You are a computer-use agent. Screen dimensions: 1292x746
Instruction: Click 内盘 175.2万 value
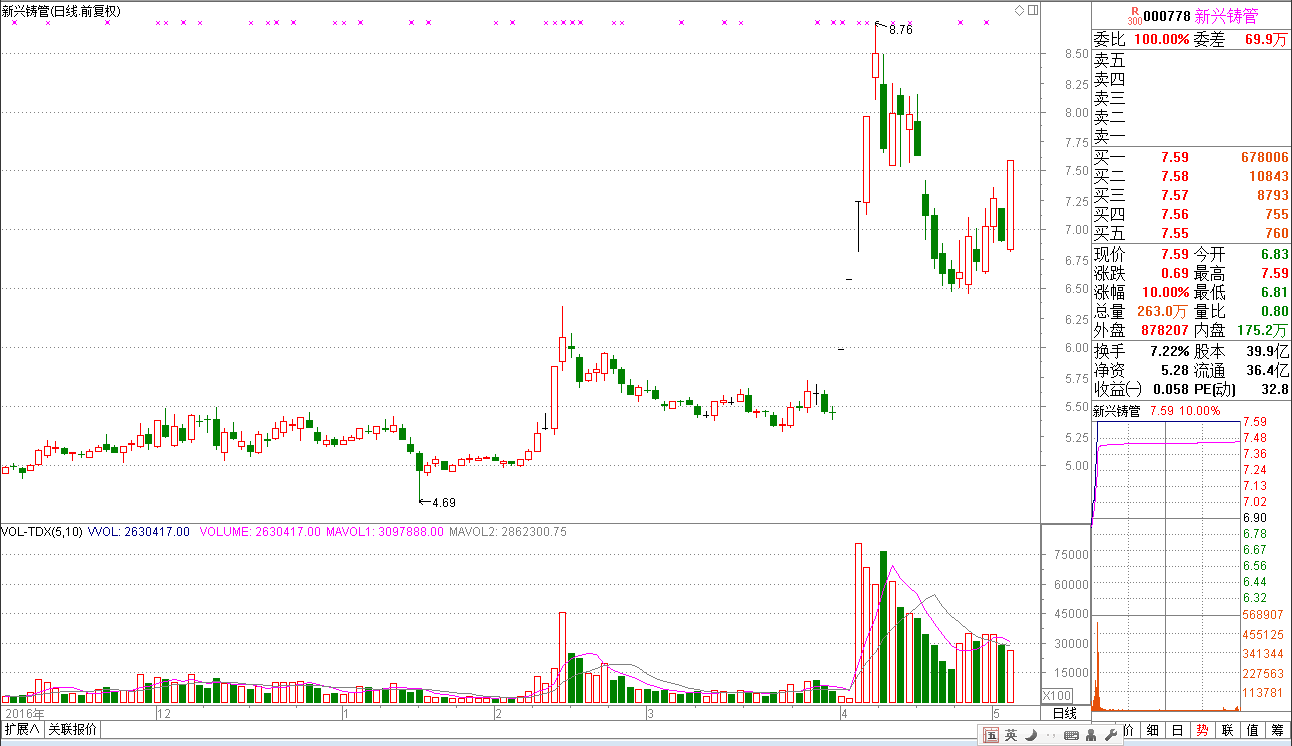point(1265,330)
